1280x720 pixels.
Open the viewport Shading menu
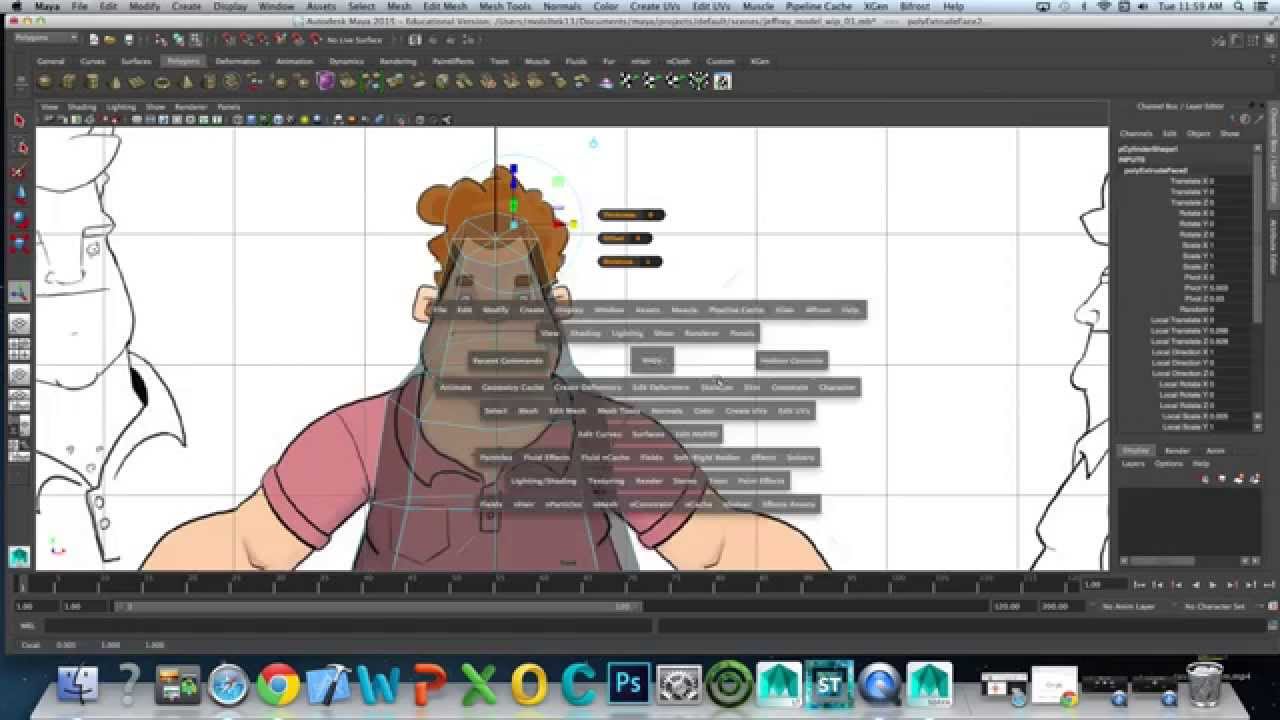[x=82, y=106]
